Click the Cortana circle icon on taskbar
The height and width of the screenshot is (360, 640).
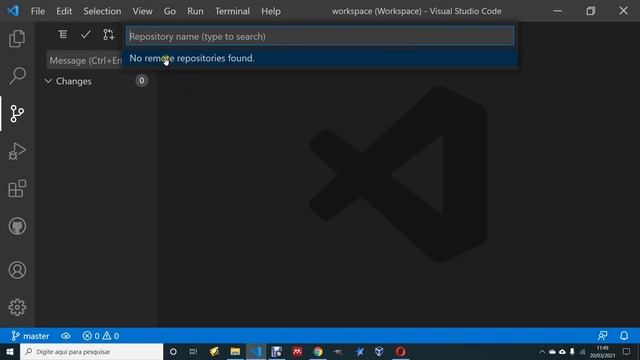coord(173,351)
